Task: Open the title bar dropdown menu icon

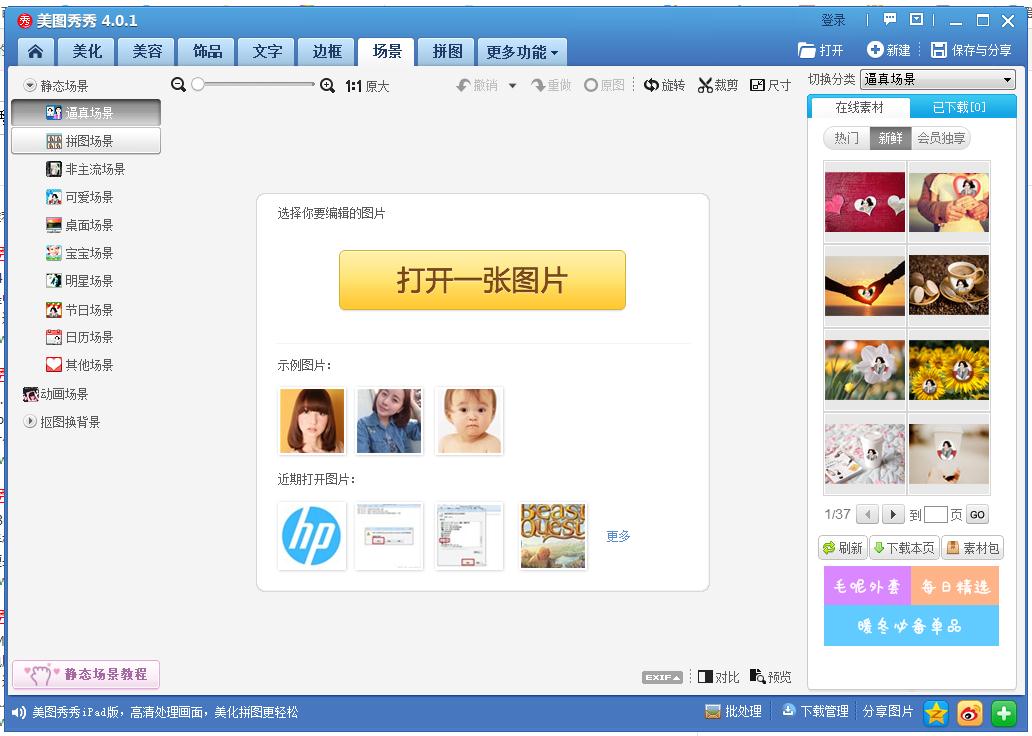Action: pos(916,20)
